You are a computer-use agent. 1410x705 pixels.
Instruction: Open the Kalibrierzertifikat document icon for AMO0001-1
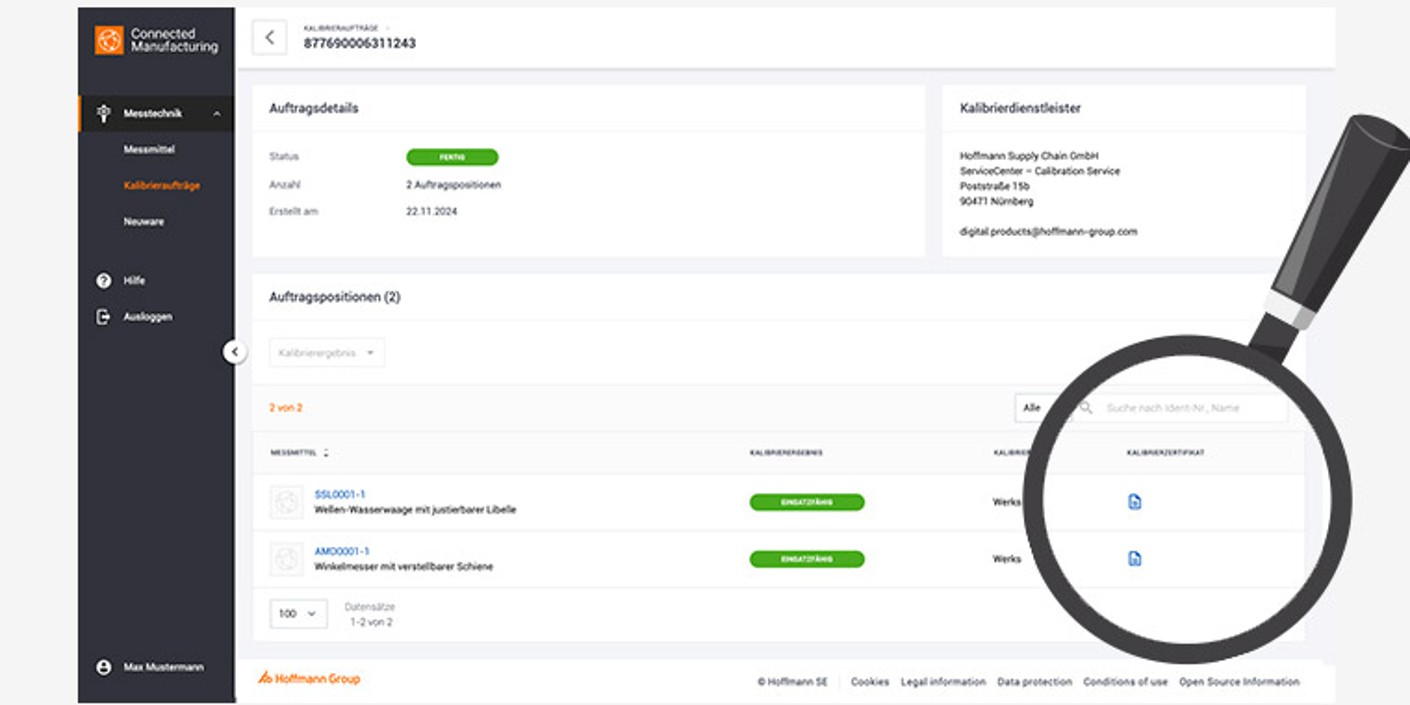coord(1134,559)
